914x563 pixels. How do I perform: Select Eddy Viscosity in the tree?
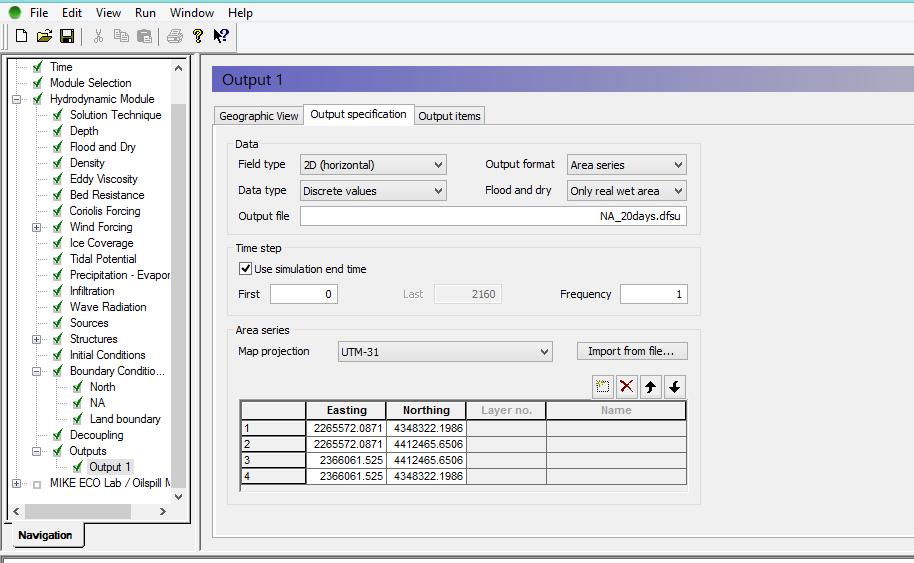tap(104, 179)
